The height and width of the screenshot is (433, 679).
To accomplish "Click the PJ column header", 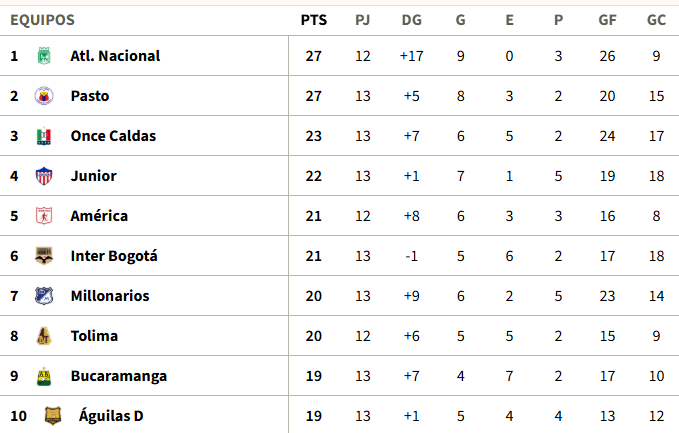I will [362, 19].
